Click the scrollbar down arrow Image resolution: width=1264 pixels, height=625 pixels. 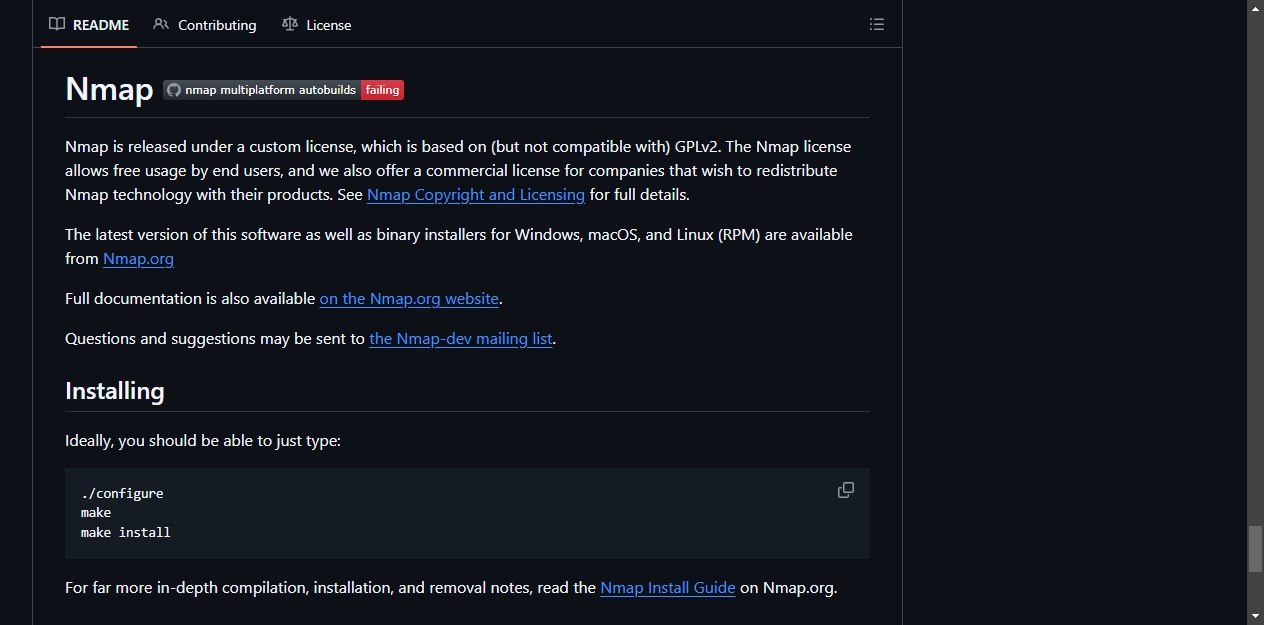tap(1255, 616)
